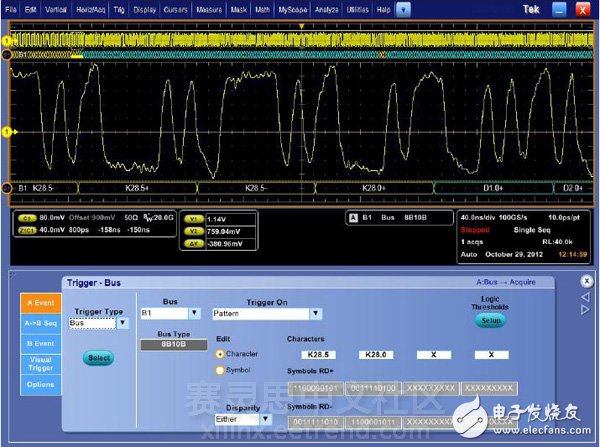Click the channel 1 marker on overview strip
600x447 pixels.
point(8,41)
